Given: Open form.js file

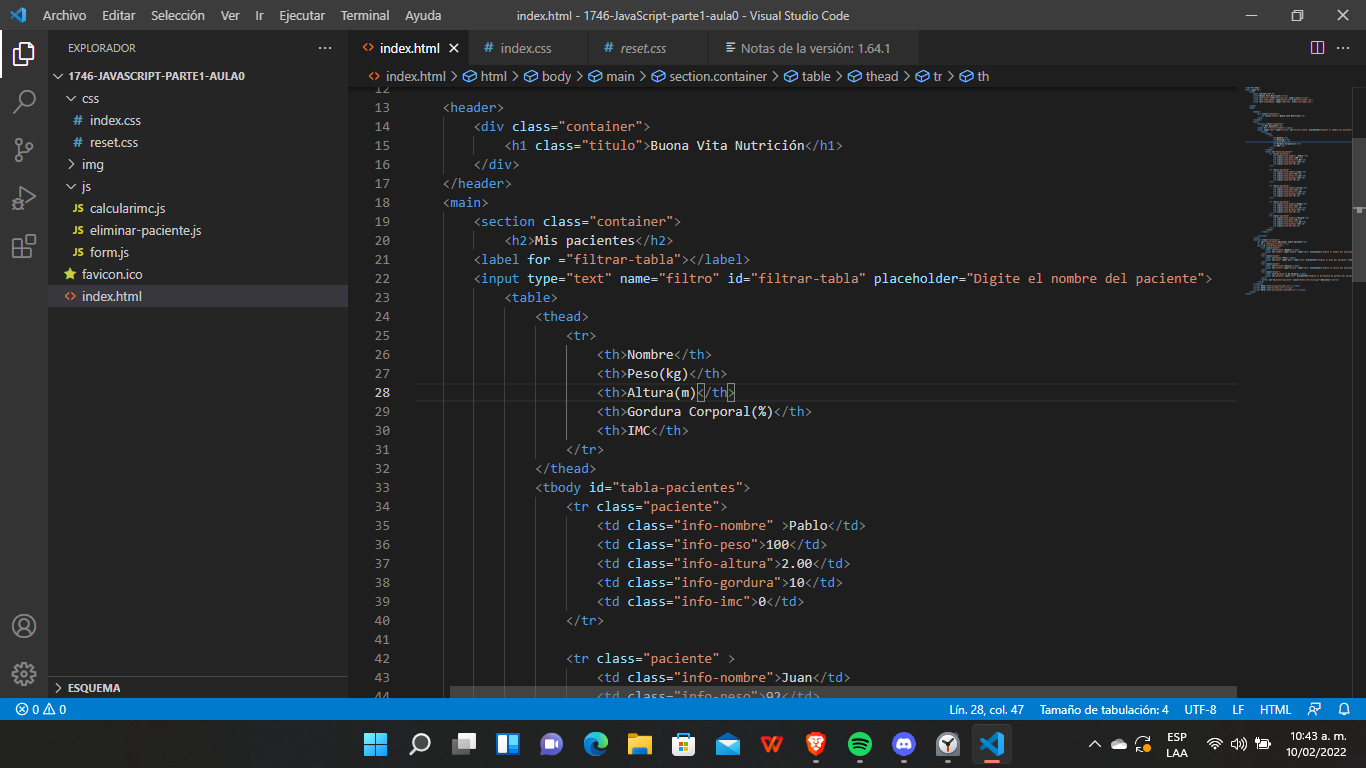Looking at the screenshot, I should pos(198,252).
